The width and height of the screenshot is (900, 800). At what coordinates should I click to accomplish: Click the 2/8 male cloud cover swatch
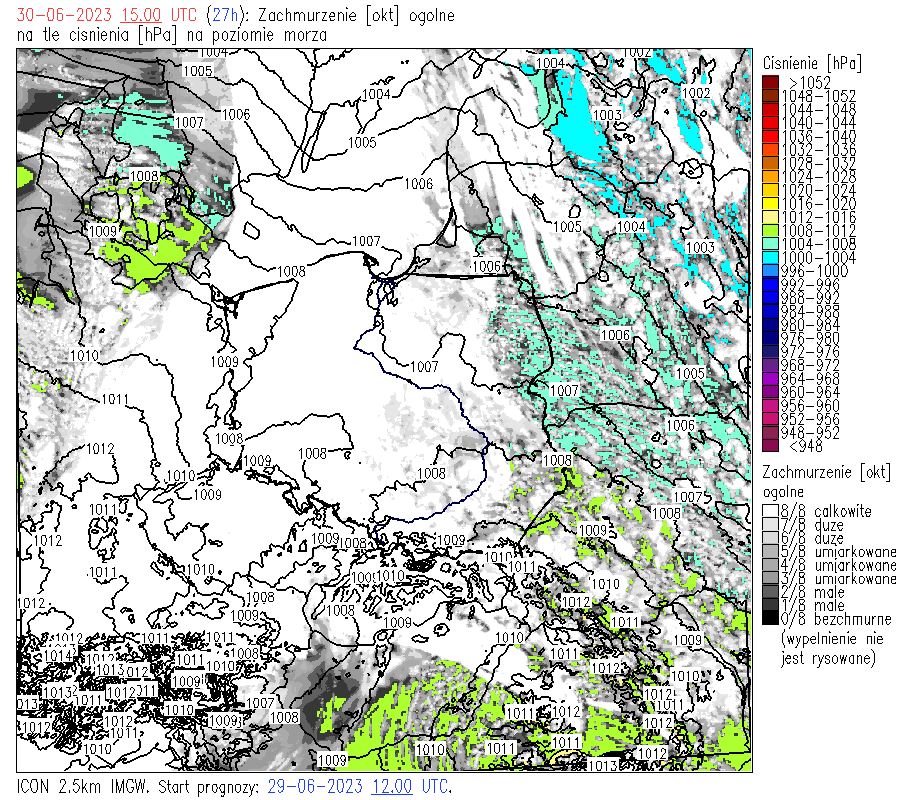770,592
